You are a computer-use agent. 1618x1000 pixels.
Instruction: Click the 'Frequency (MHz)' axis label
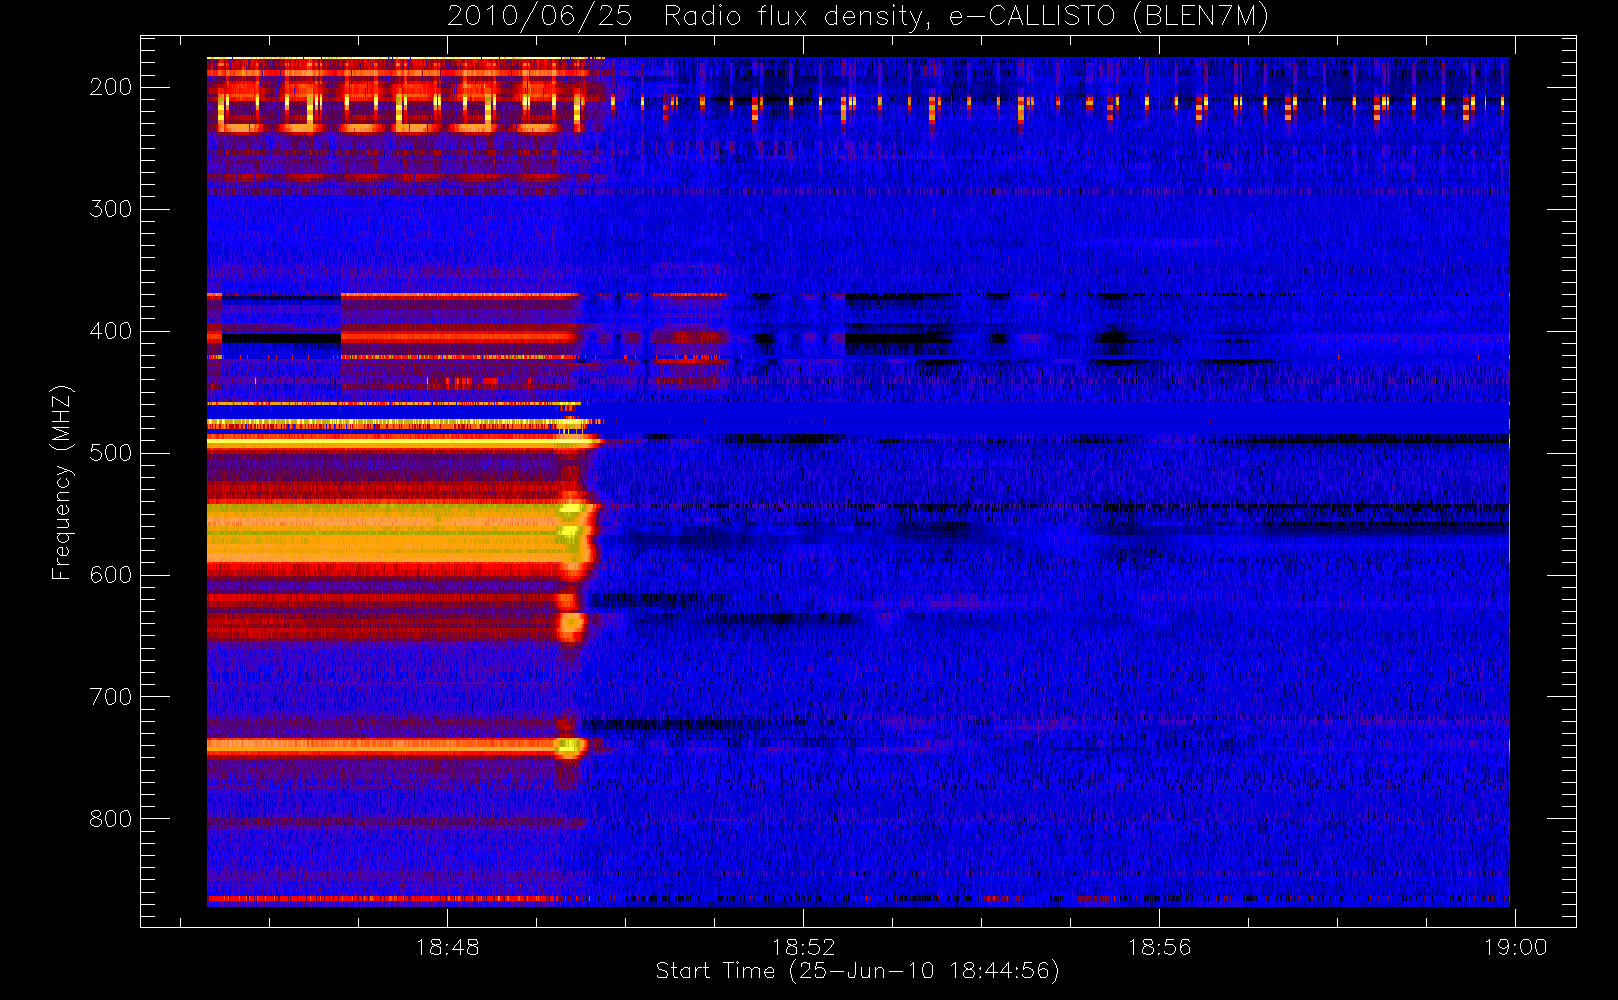click(62, 482)
